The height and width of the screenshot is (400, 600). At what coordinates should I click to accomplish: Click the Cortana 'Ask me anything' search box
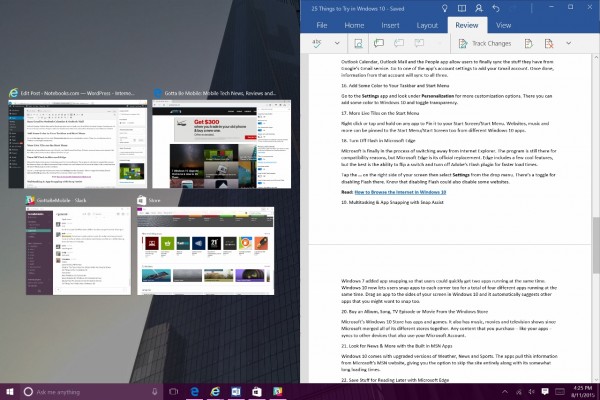[91, 392]
